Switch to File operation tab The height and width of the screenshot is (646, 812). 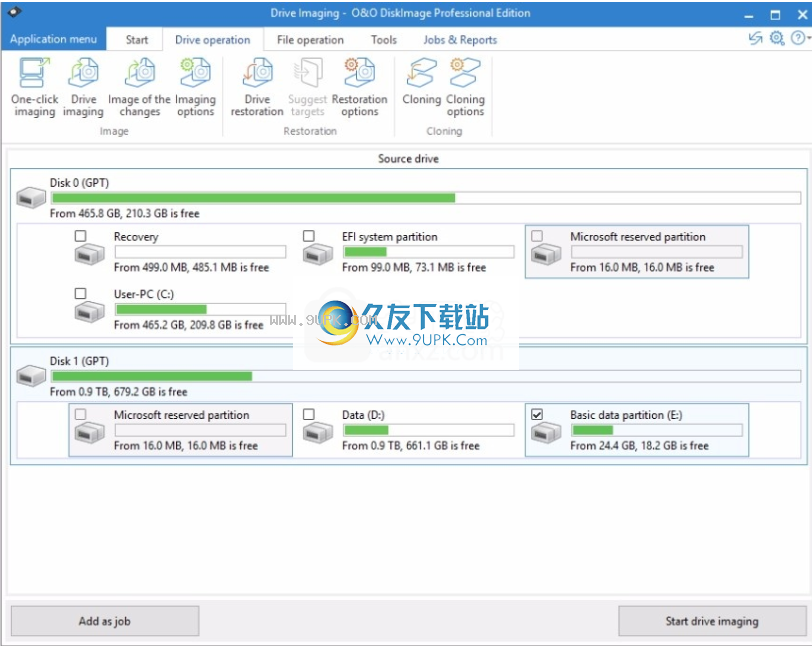[310, 40]
